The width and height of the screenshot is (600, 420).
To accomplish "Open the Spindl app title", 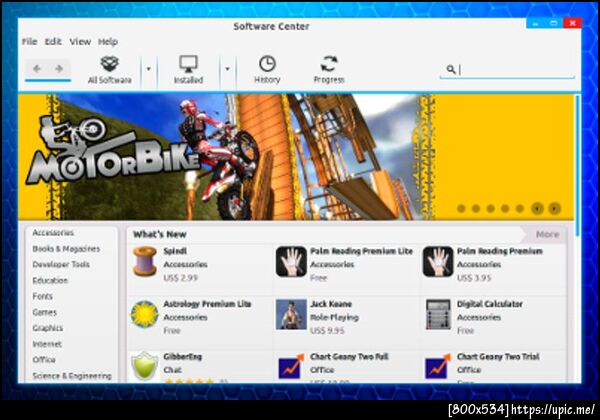I will [x=175, y=251].
